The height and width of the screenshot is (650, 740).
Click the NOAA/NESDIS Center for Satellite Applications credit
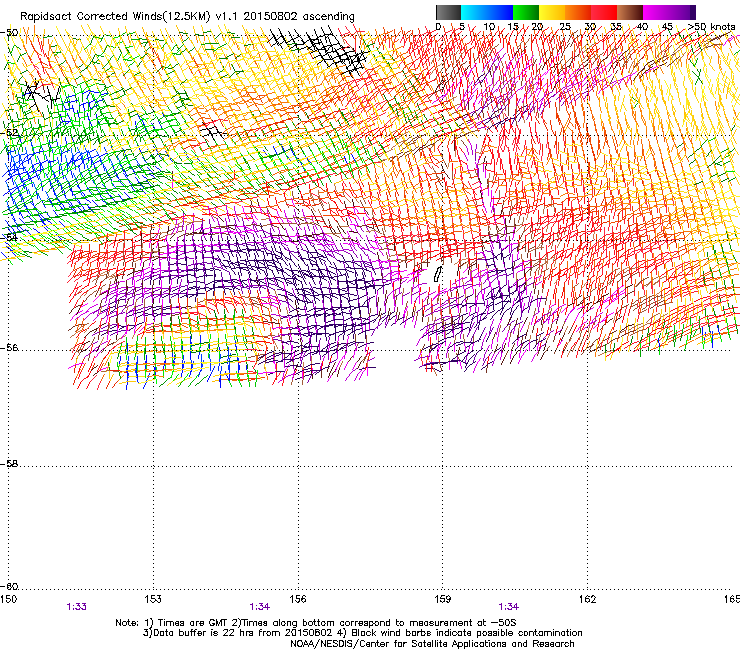[432, 644]
